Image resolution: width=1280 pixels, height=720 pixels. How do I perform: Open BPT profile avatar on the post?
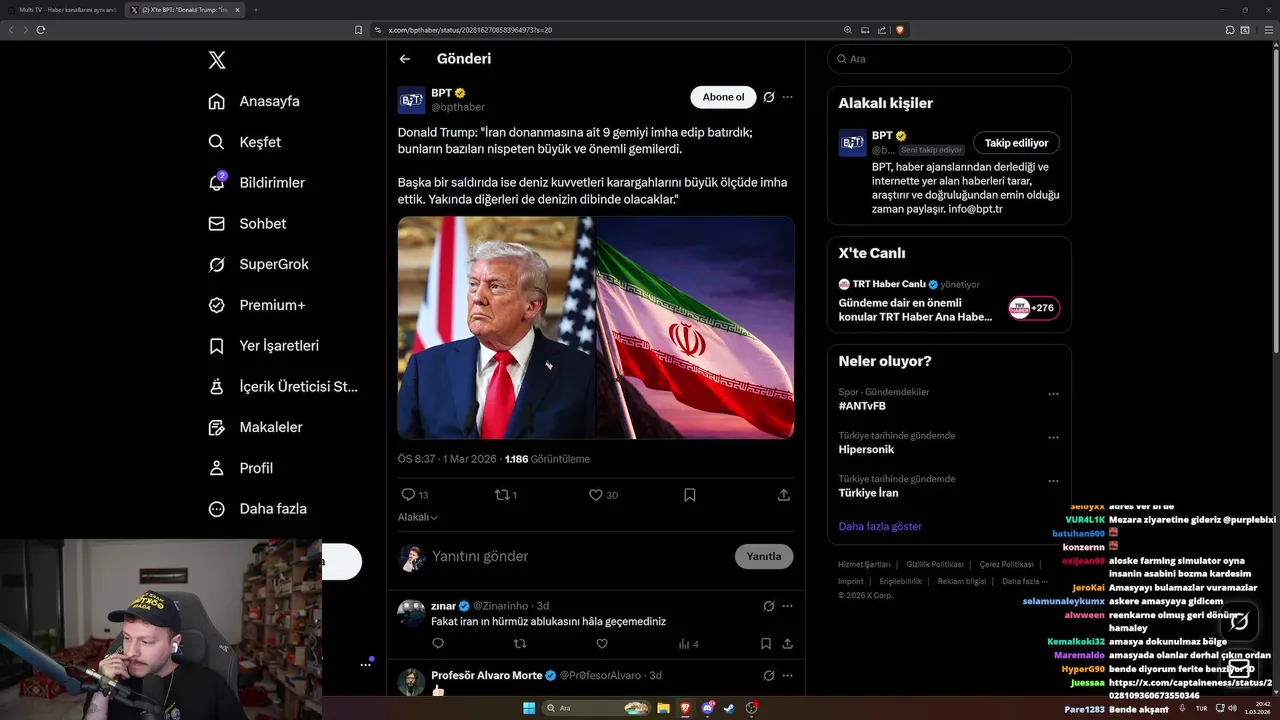[412, 100]
